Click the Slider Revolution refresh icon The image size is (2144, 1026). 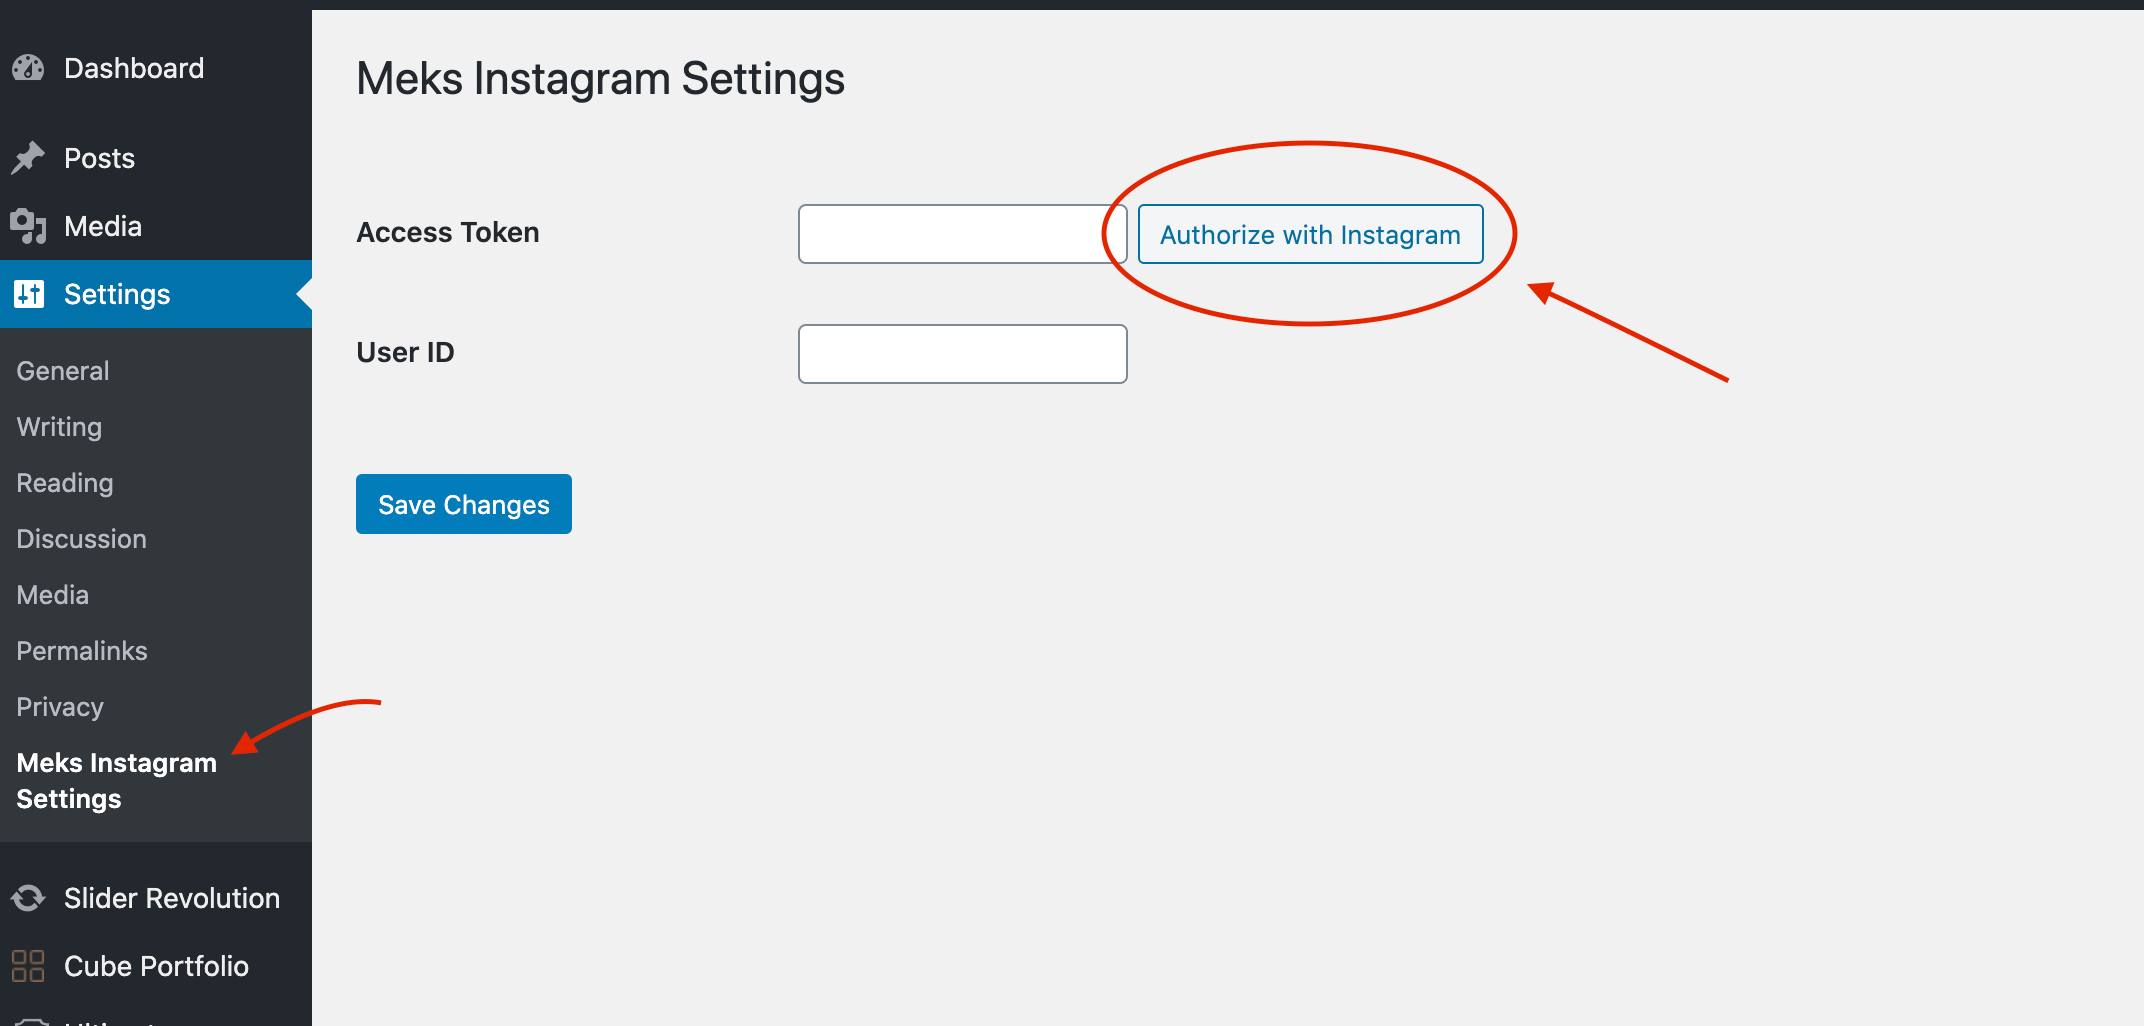(28, 898)
